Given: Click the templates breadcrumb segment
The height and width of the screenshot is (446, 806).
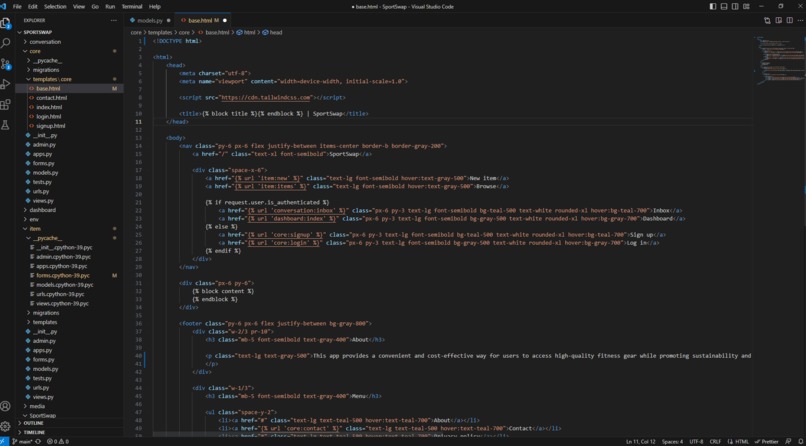Looking at the screenshot, I should pos(158,32).
